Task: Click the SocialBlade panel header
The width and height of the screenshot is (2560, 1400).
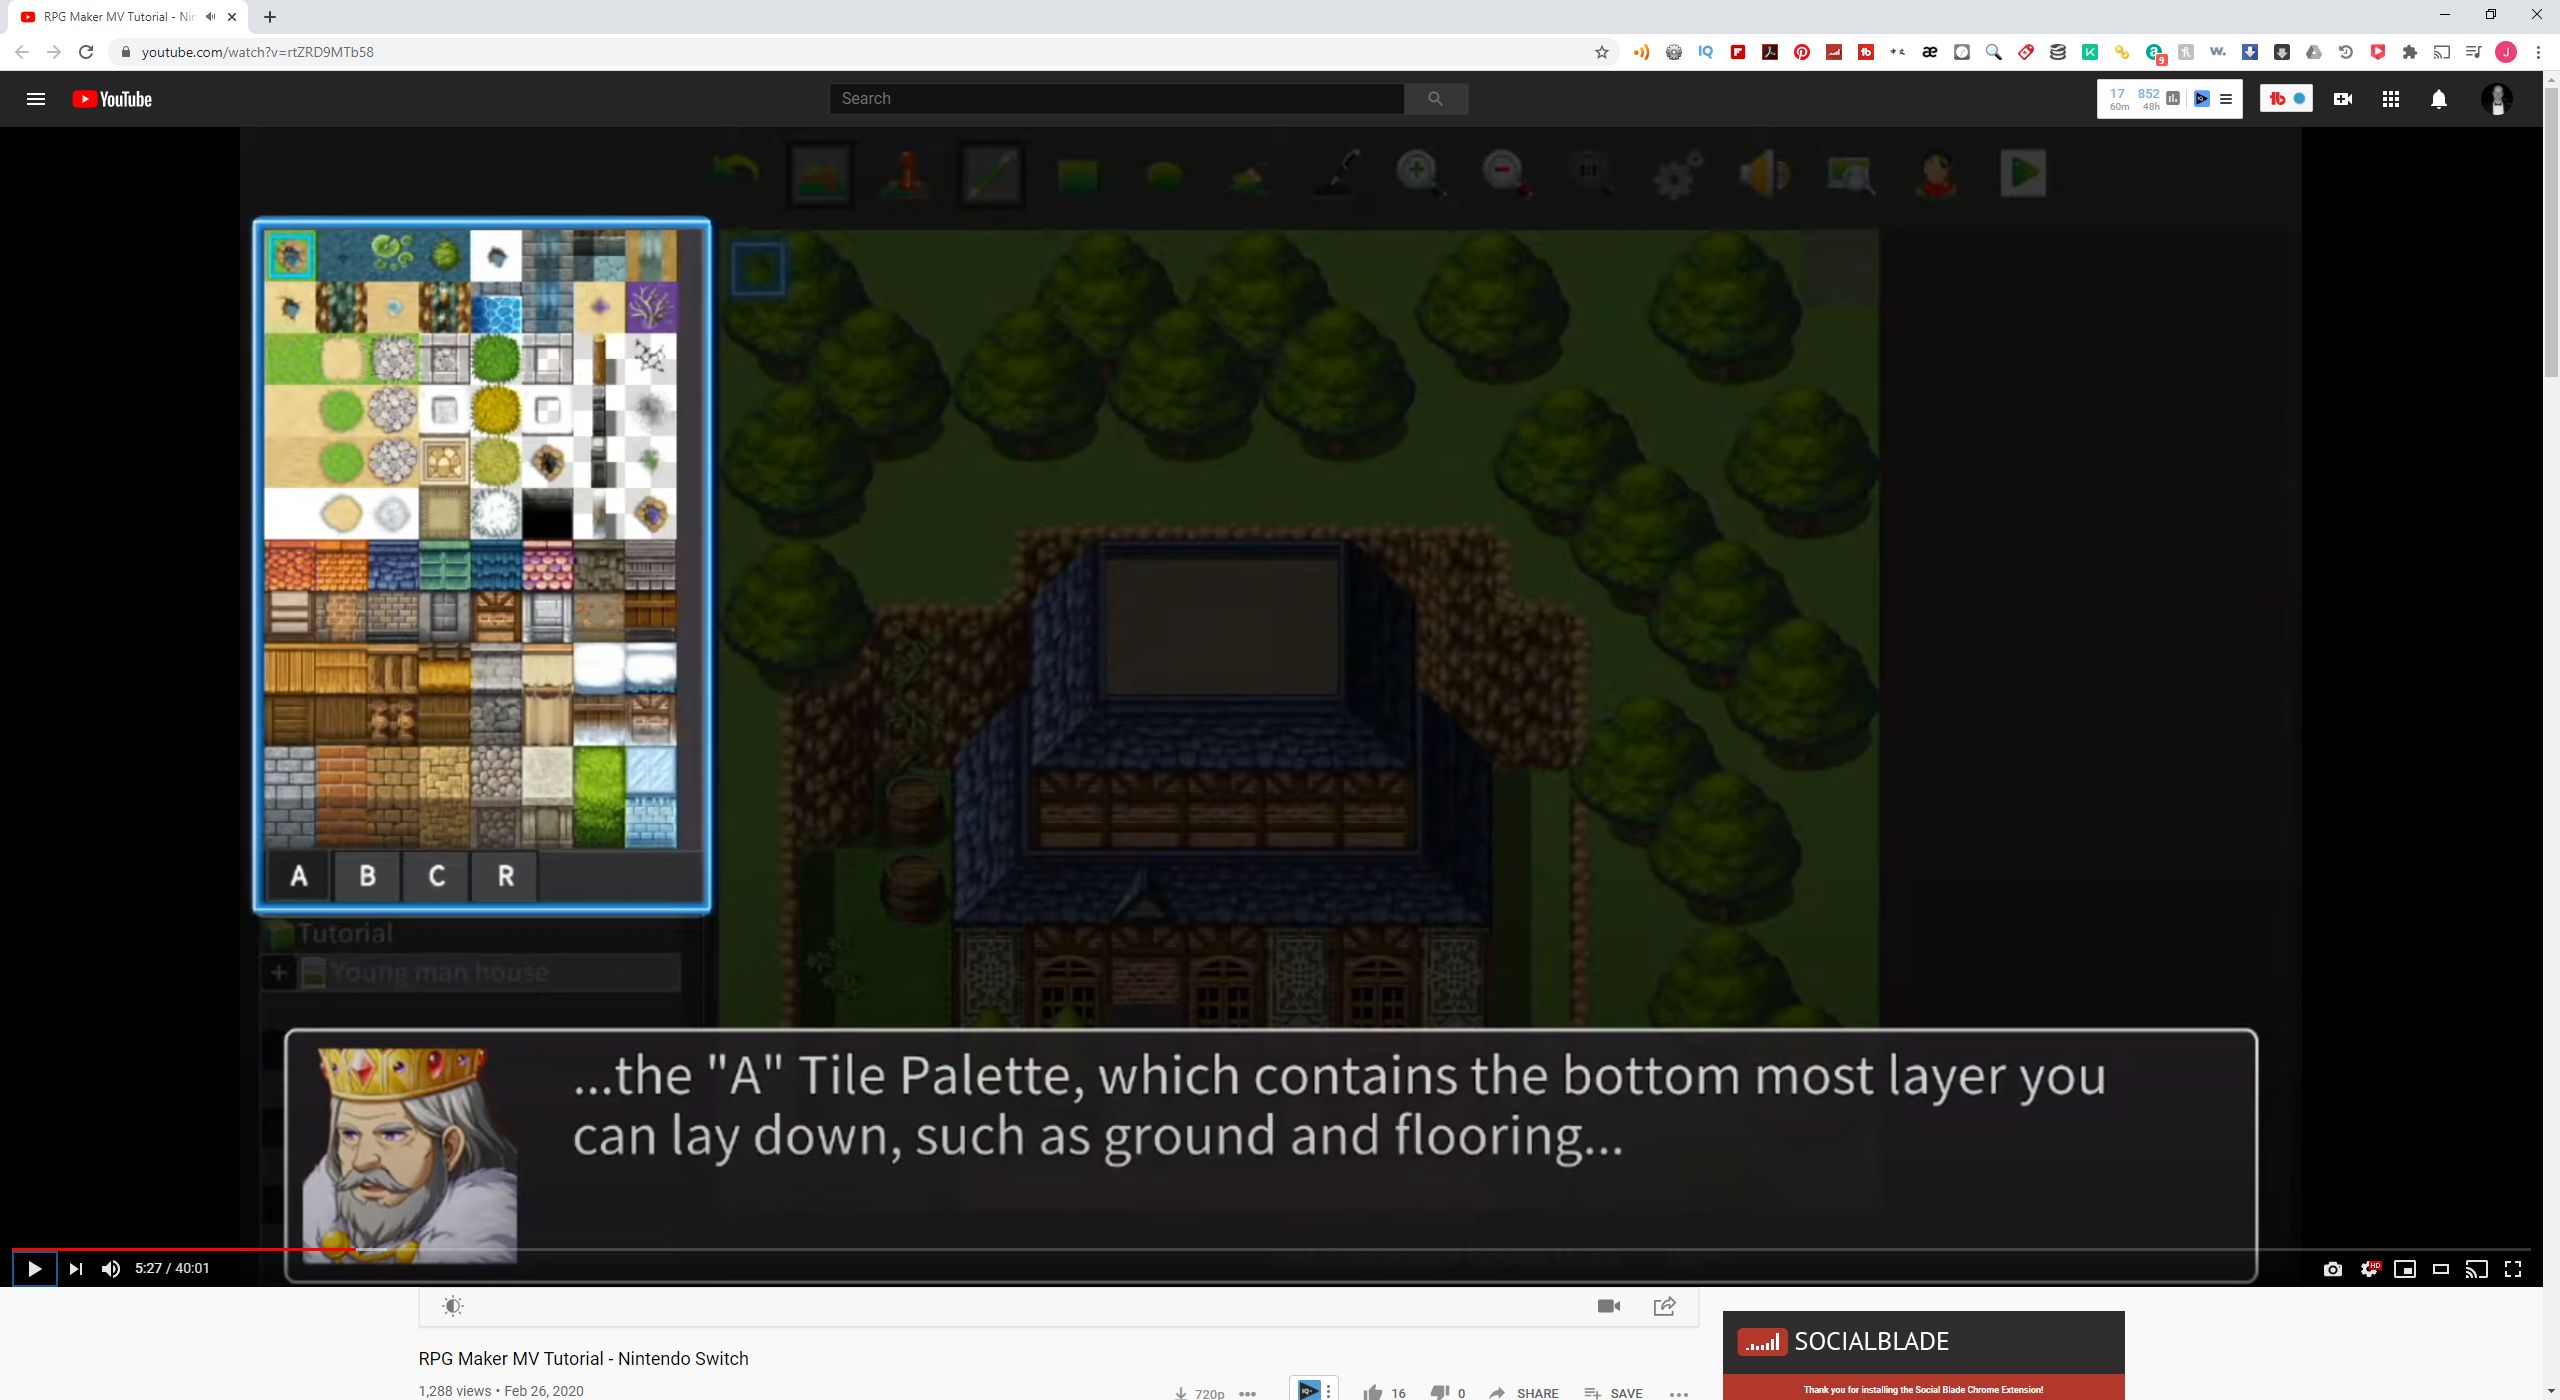Action: tap(1923, 1342)
